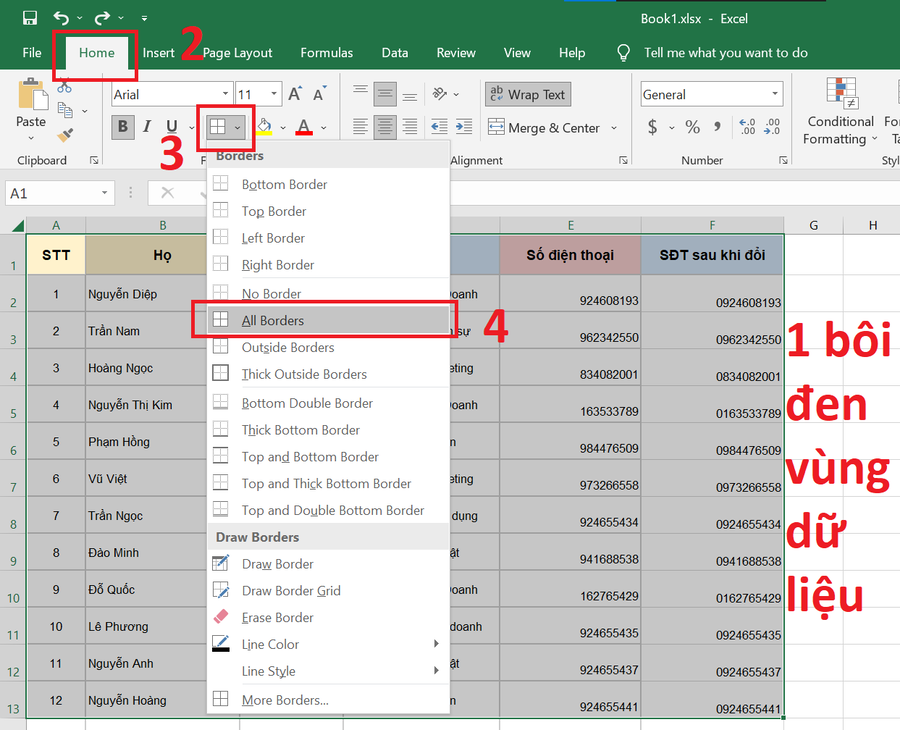Open the font size 11 dropdown
This screenshot has height=730, width=900.
(274, 94)
